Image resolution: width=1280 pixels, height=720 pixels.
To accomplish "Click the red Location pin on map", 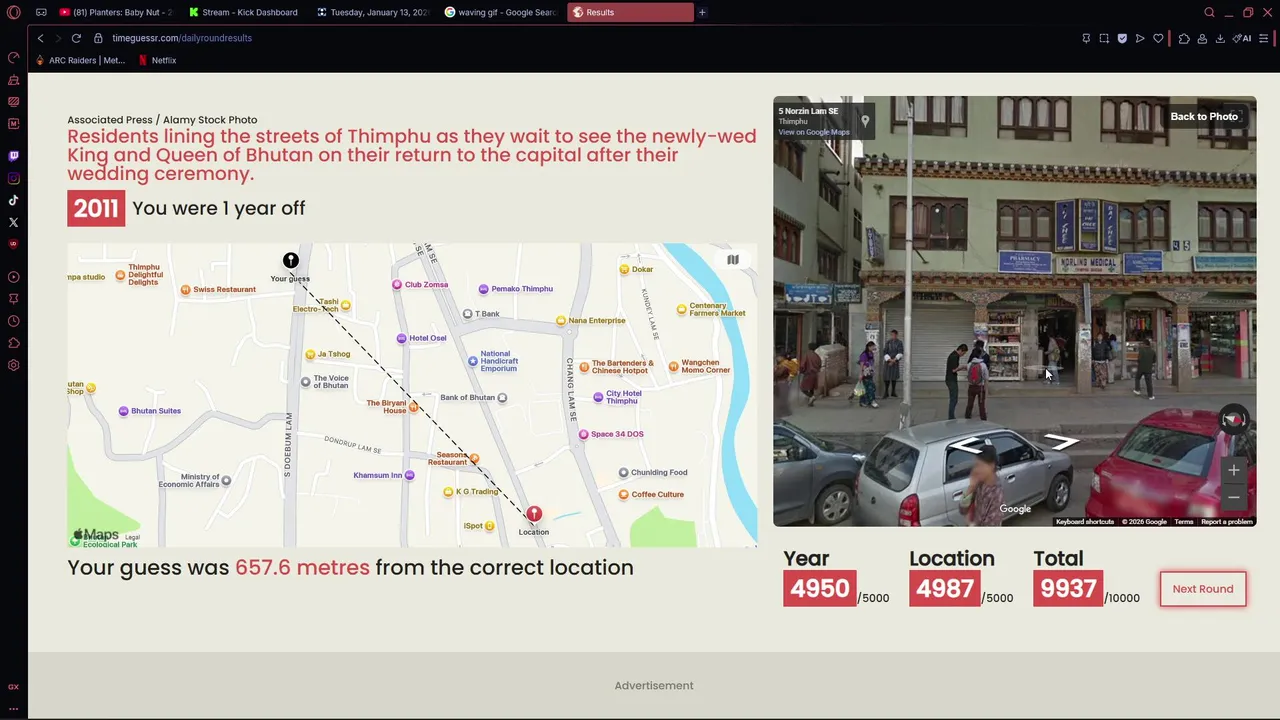I will [x=534, y=514].
